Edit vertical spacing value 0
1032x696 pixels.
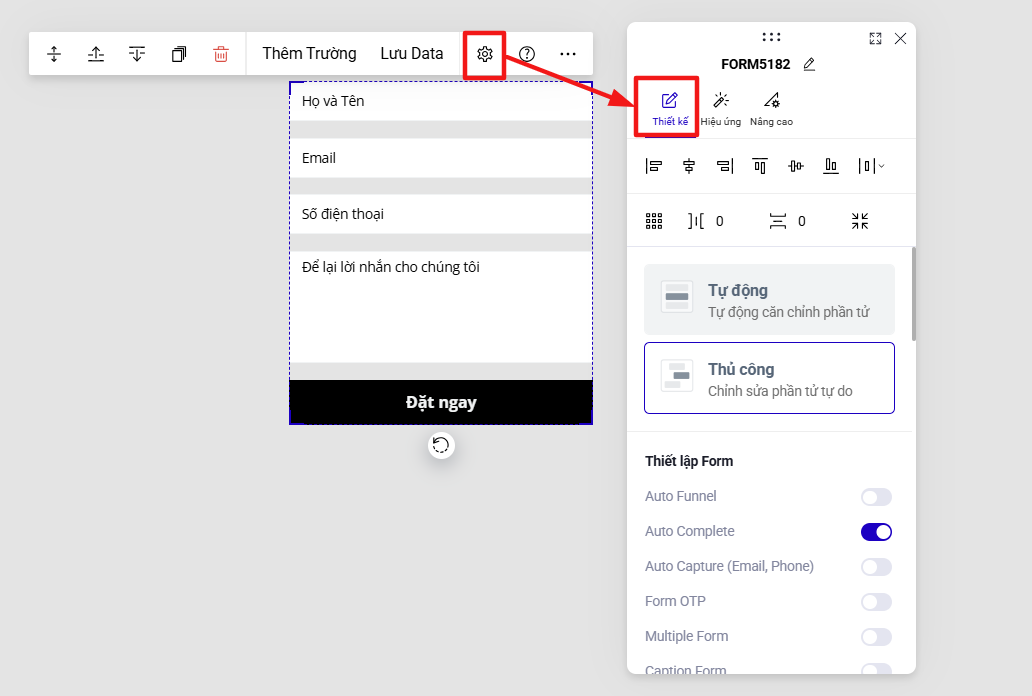[x=802, y=221]
